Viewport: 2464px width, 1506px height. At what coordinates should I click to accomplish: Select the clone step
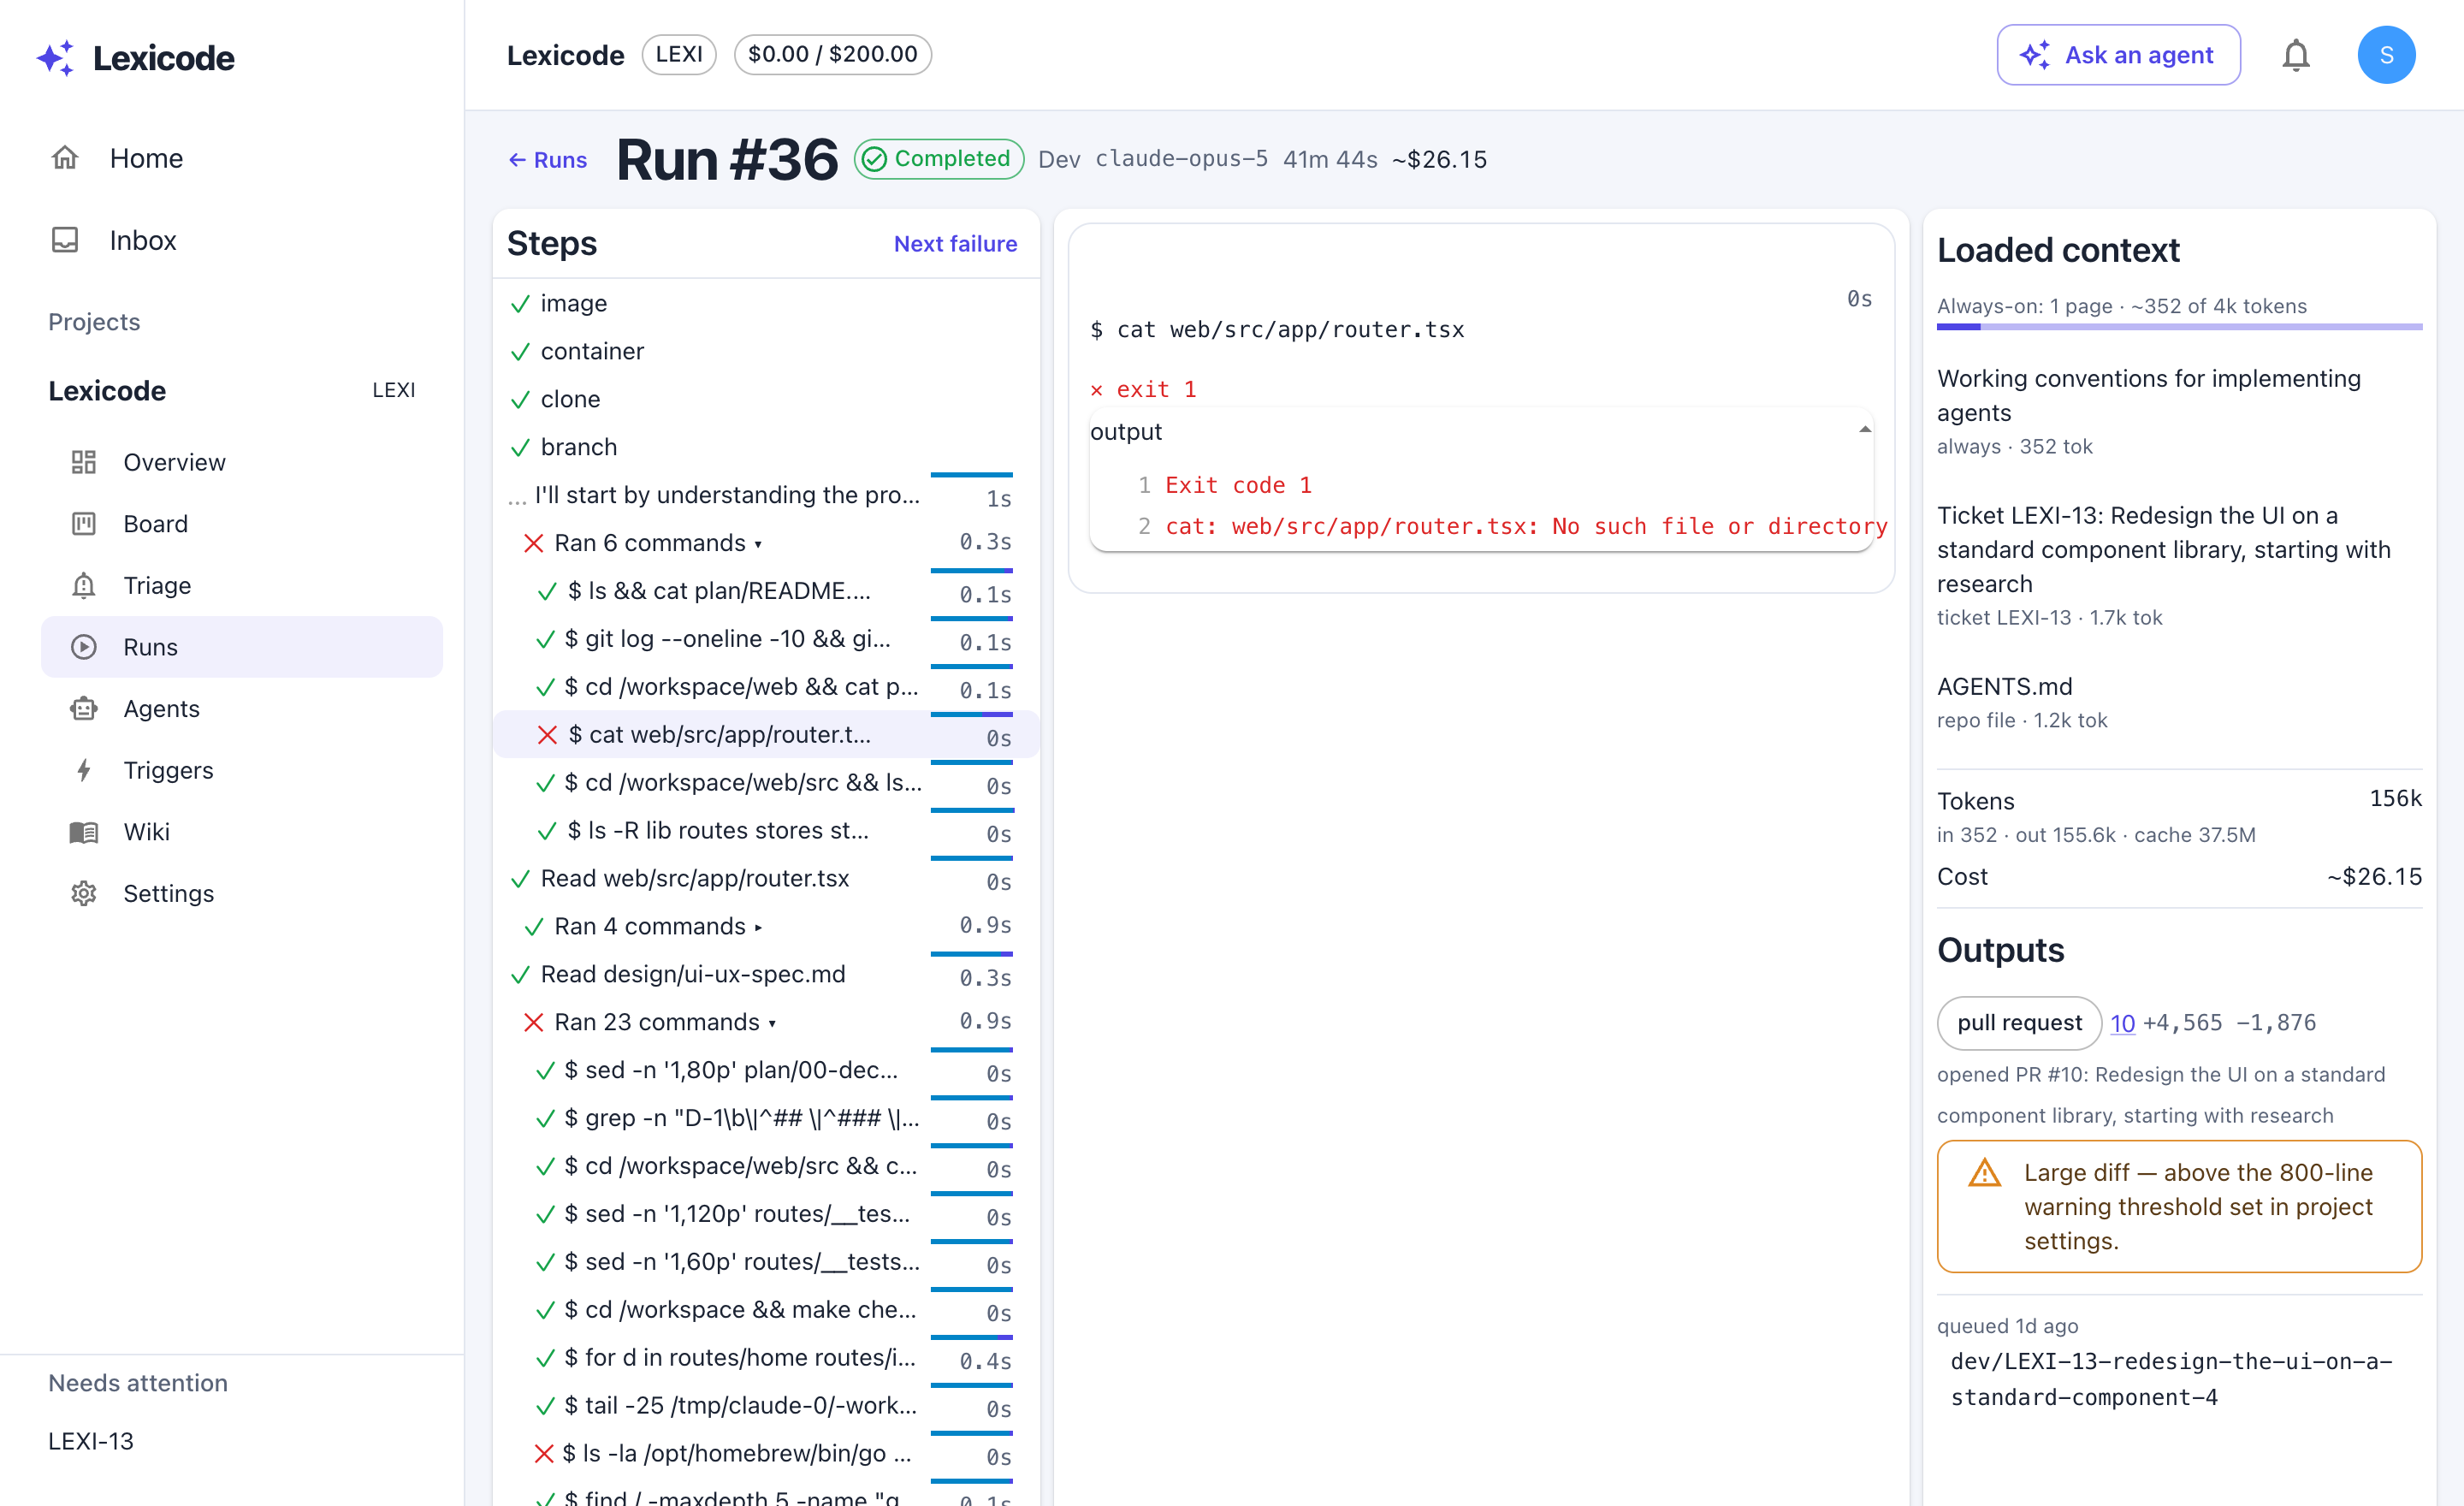(766, 399)
